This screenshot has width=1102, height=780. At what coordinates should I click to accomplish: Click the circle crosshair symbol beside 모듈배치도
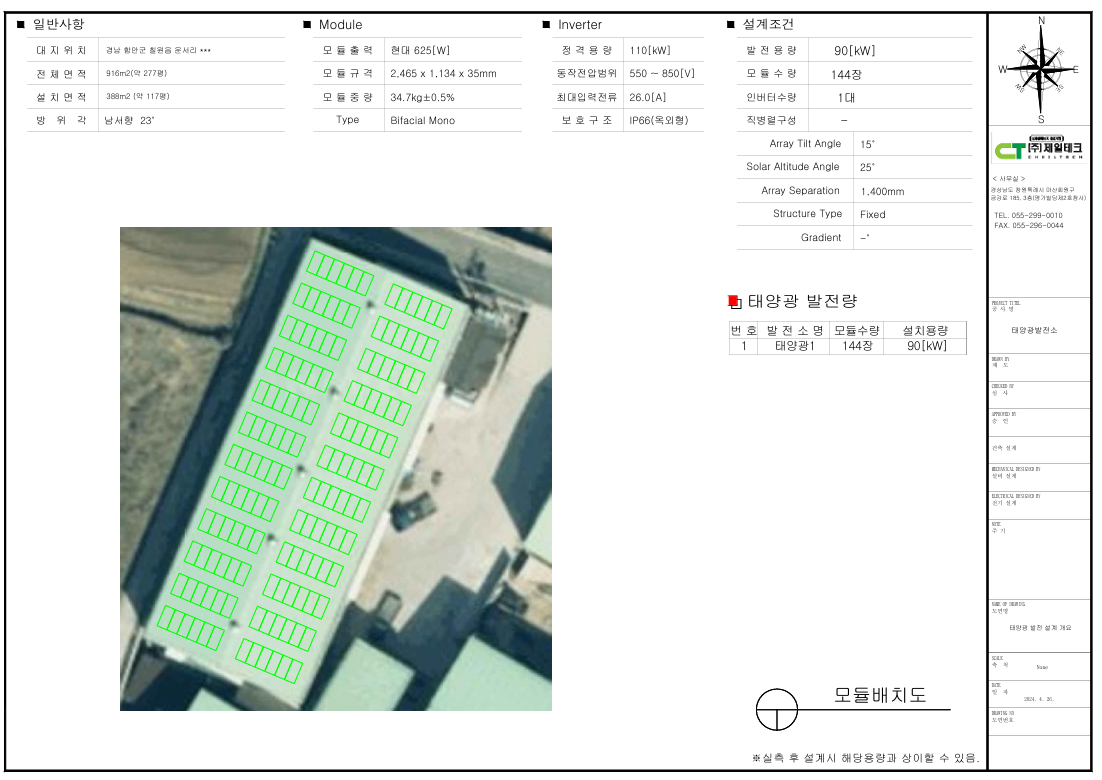click(777, 711)
